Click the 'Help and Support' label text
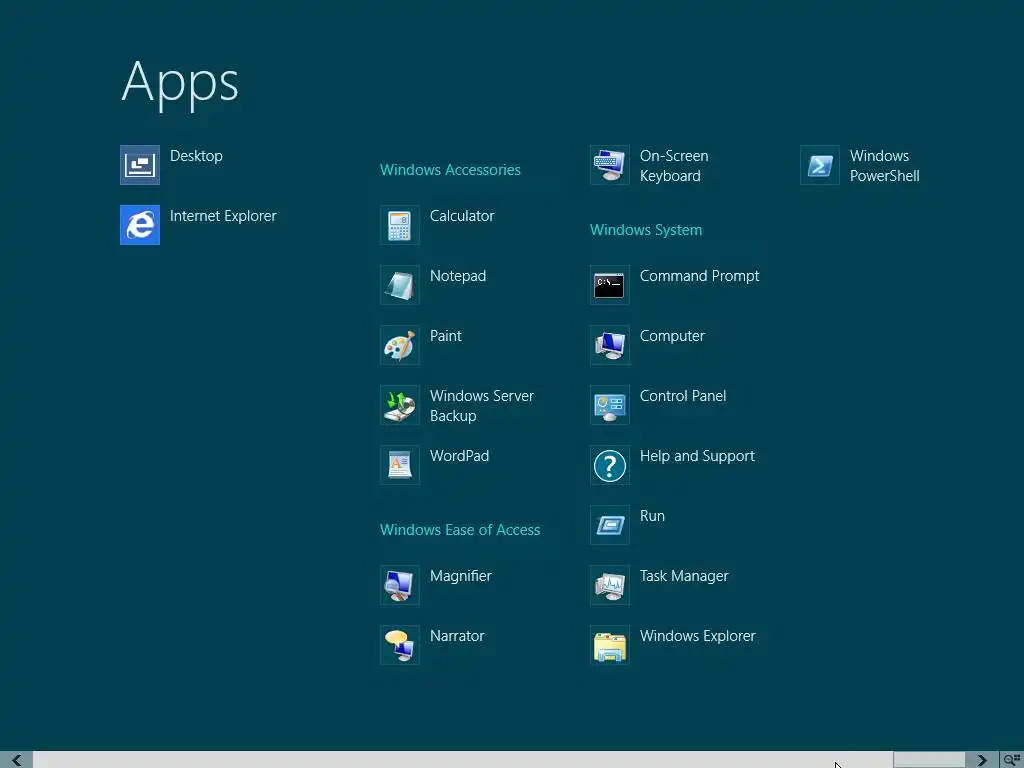The image size is (1024, 768). coord(697,456)
